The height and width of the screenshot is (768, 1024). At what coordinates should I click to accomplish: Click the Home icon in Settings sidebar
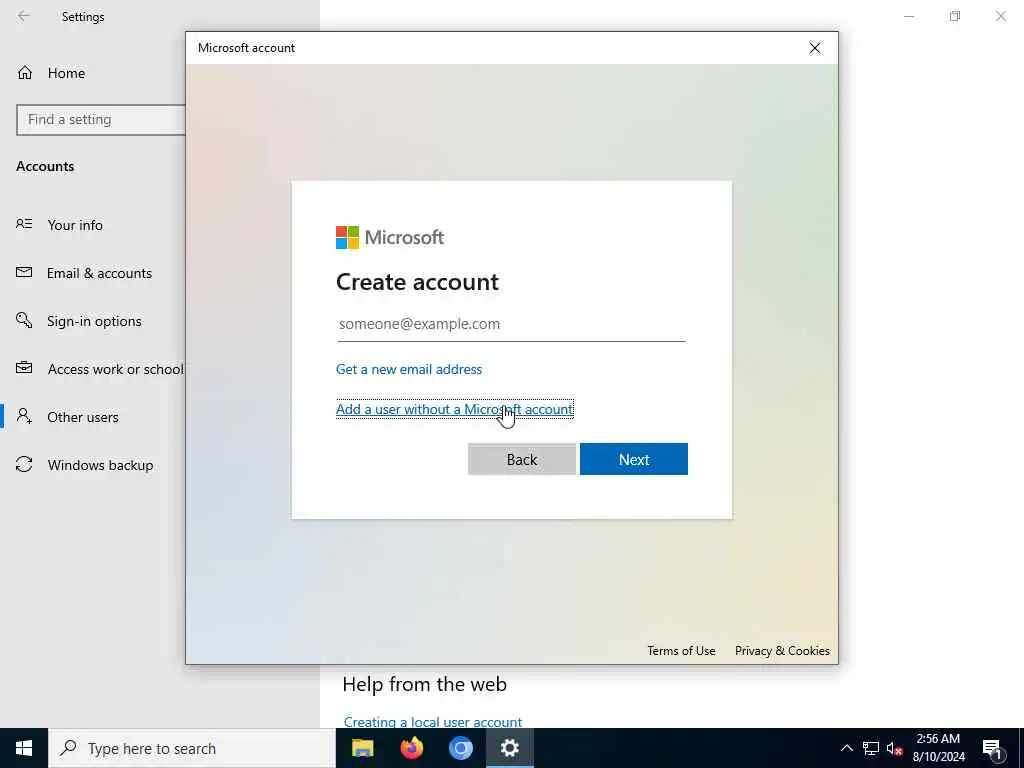pyautogui.click(x=25, y=72)
